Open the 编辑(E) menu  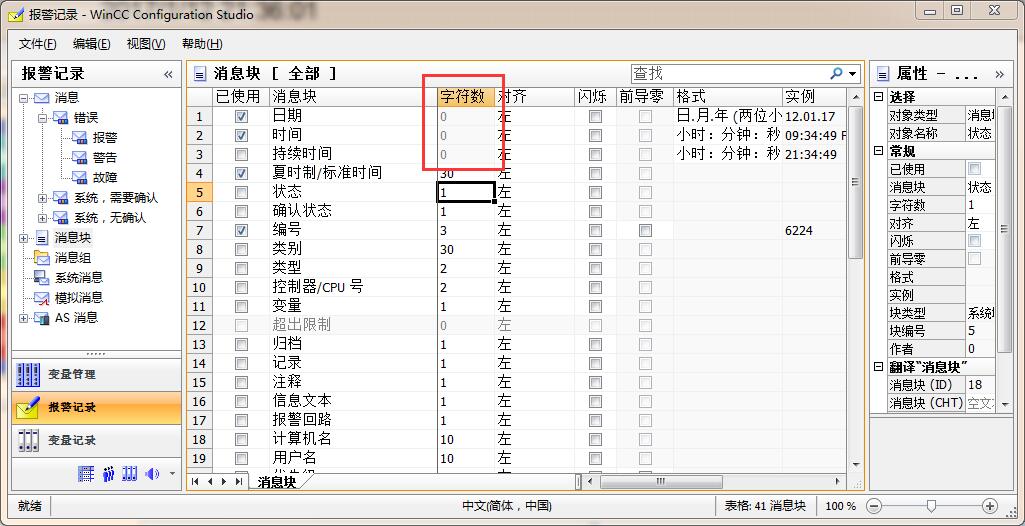coord(92,44)
